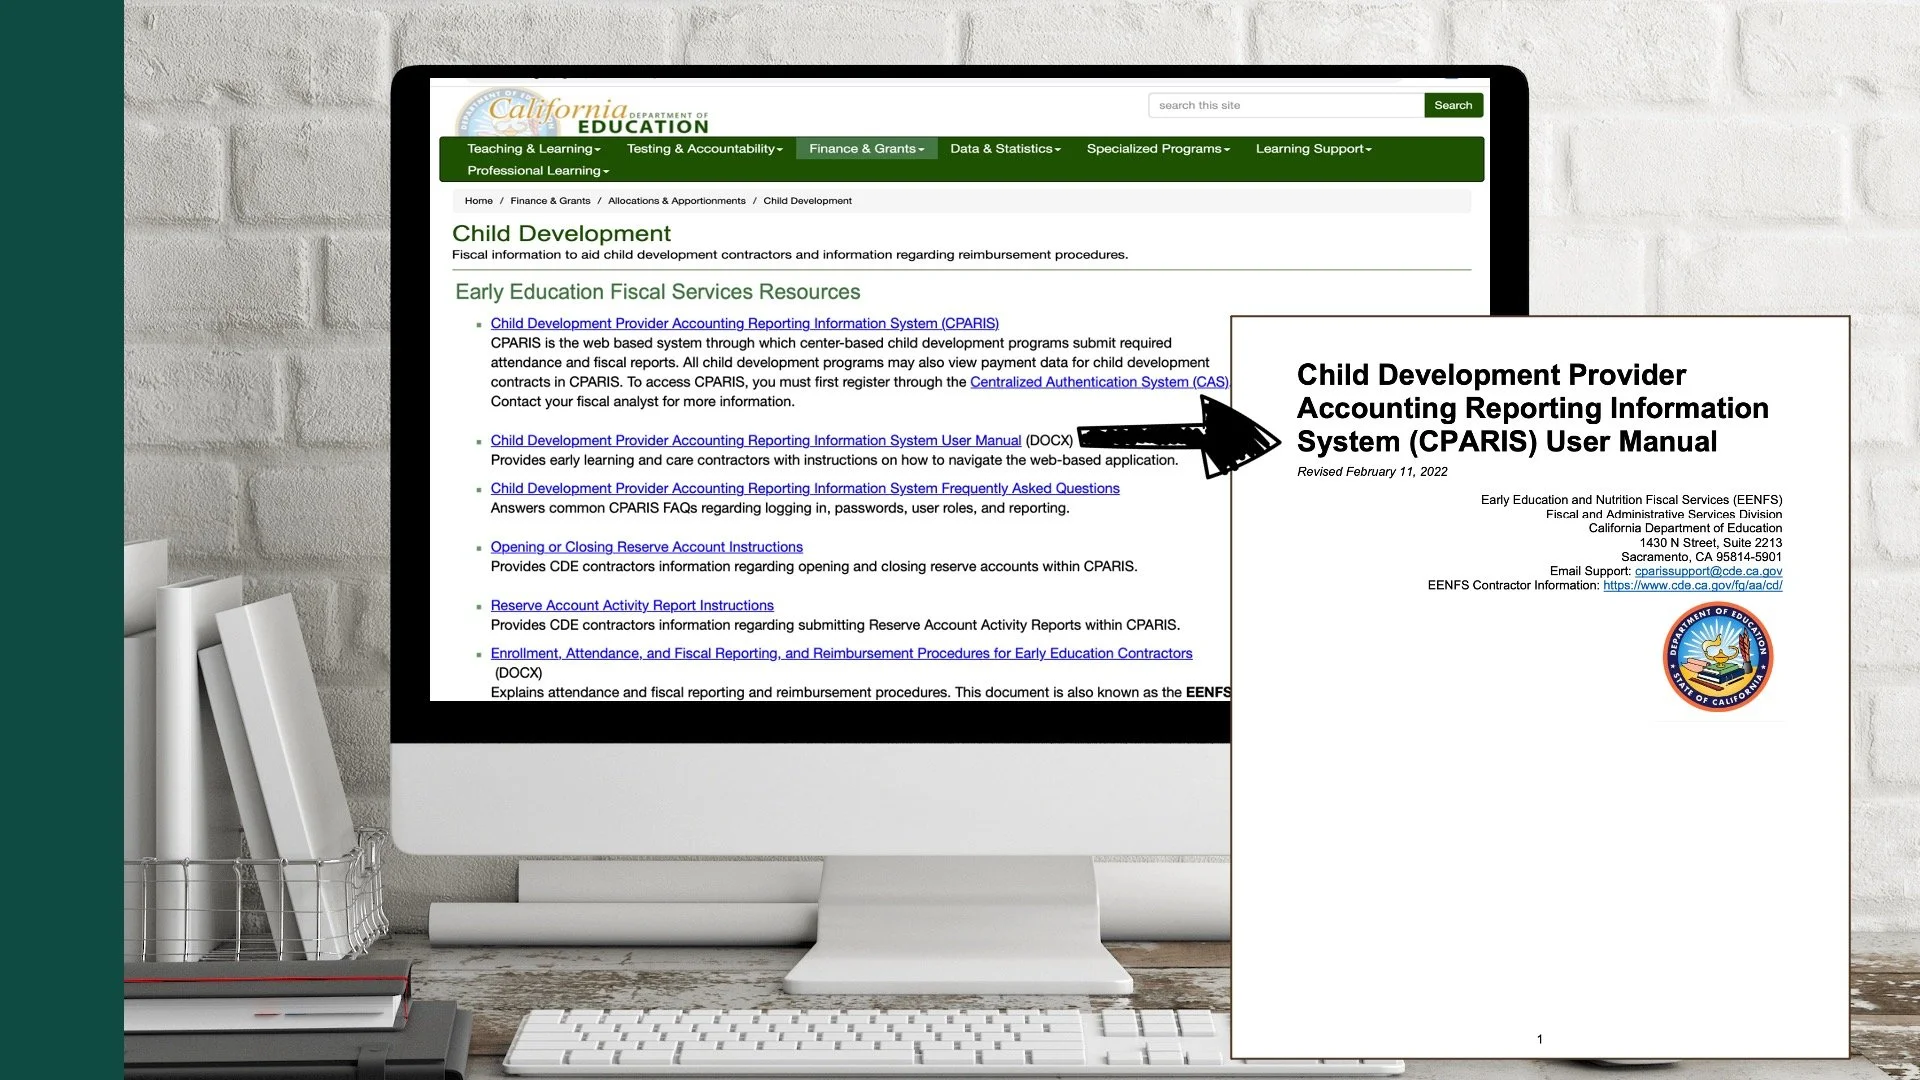The width and height of the screenshot is (1920, 1080).
Task: Select Allocations & Apportionments in the breadcrumb
Action: point(678,200)
